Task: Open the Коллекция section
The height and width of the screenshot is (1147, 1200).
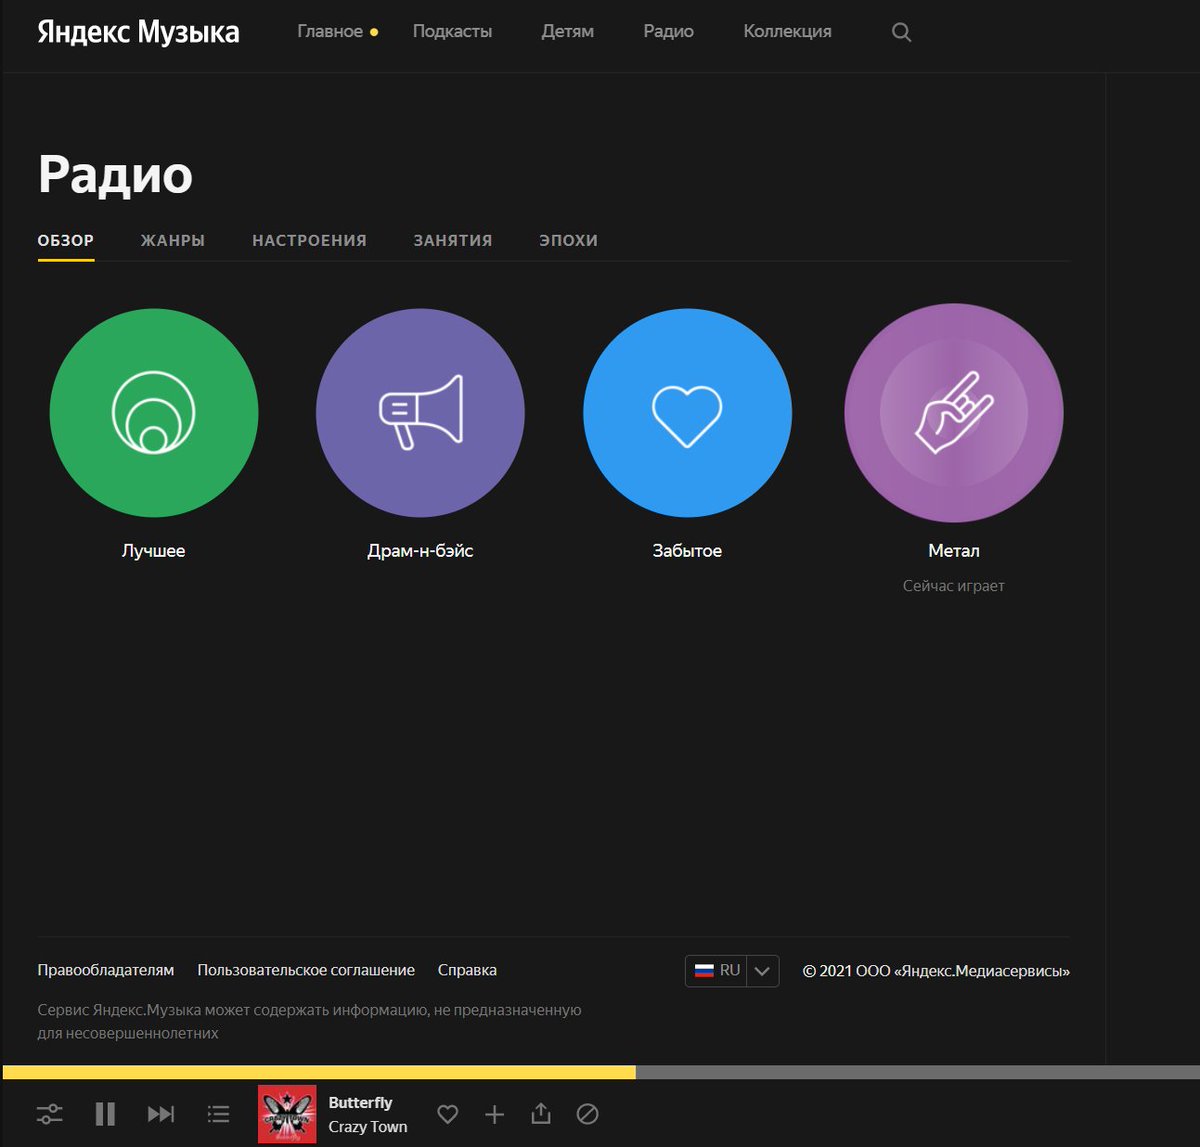Action: pyautogui.click(x=787, y=31)
